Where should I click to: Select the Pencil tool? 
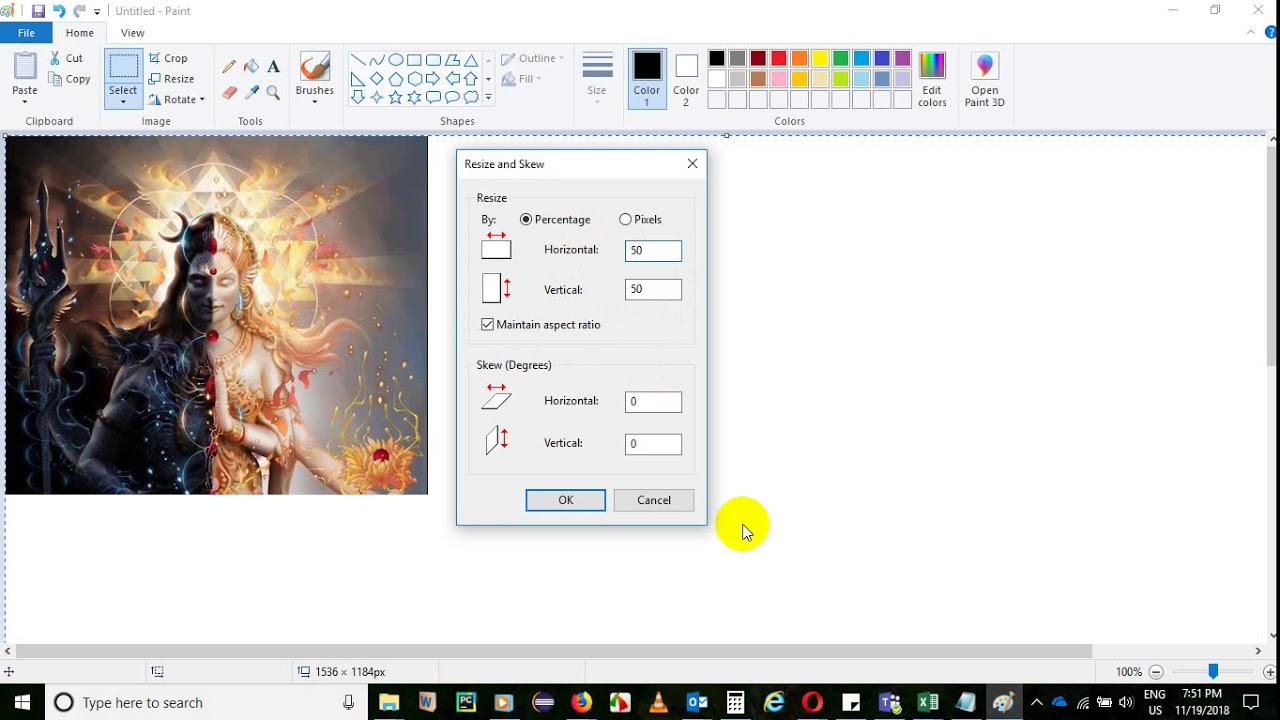click(229, 67)
